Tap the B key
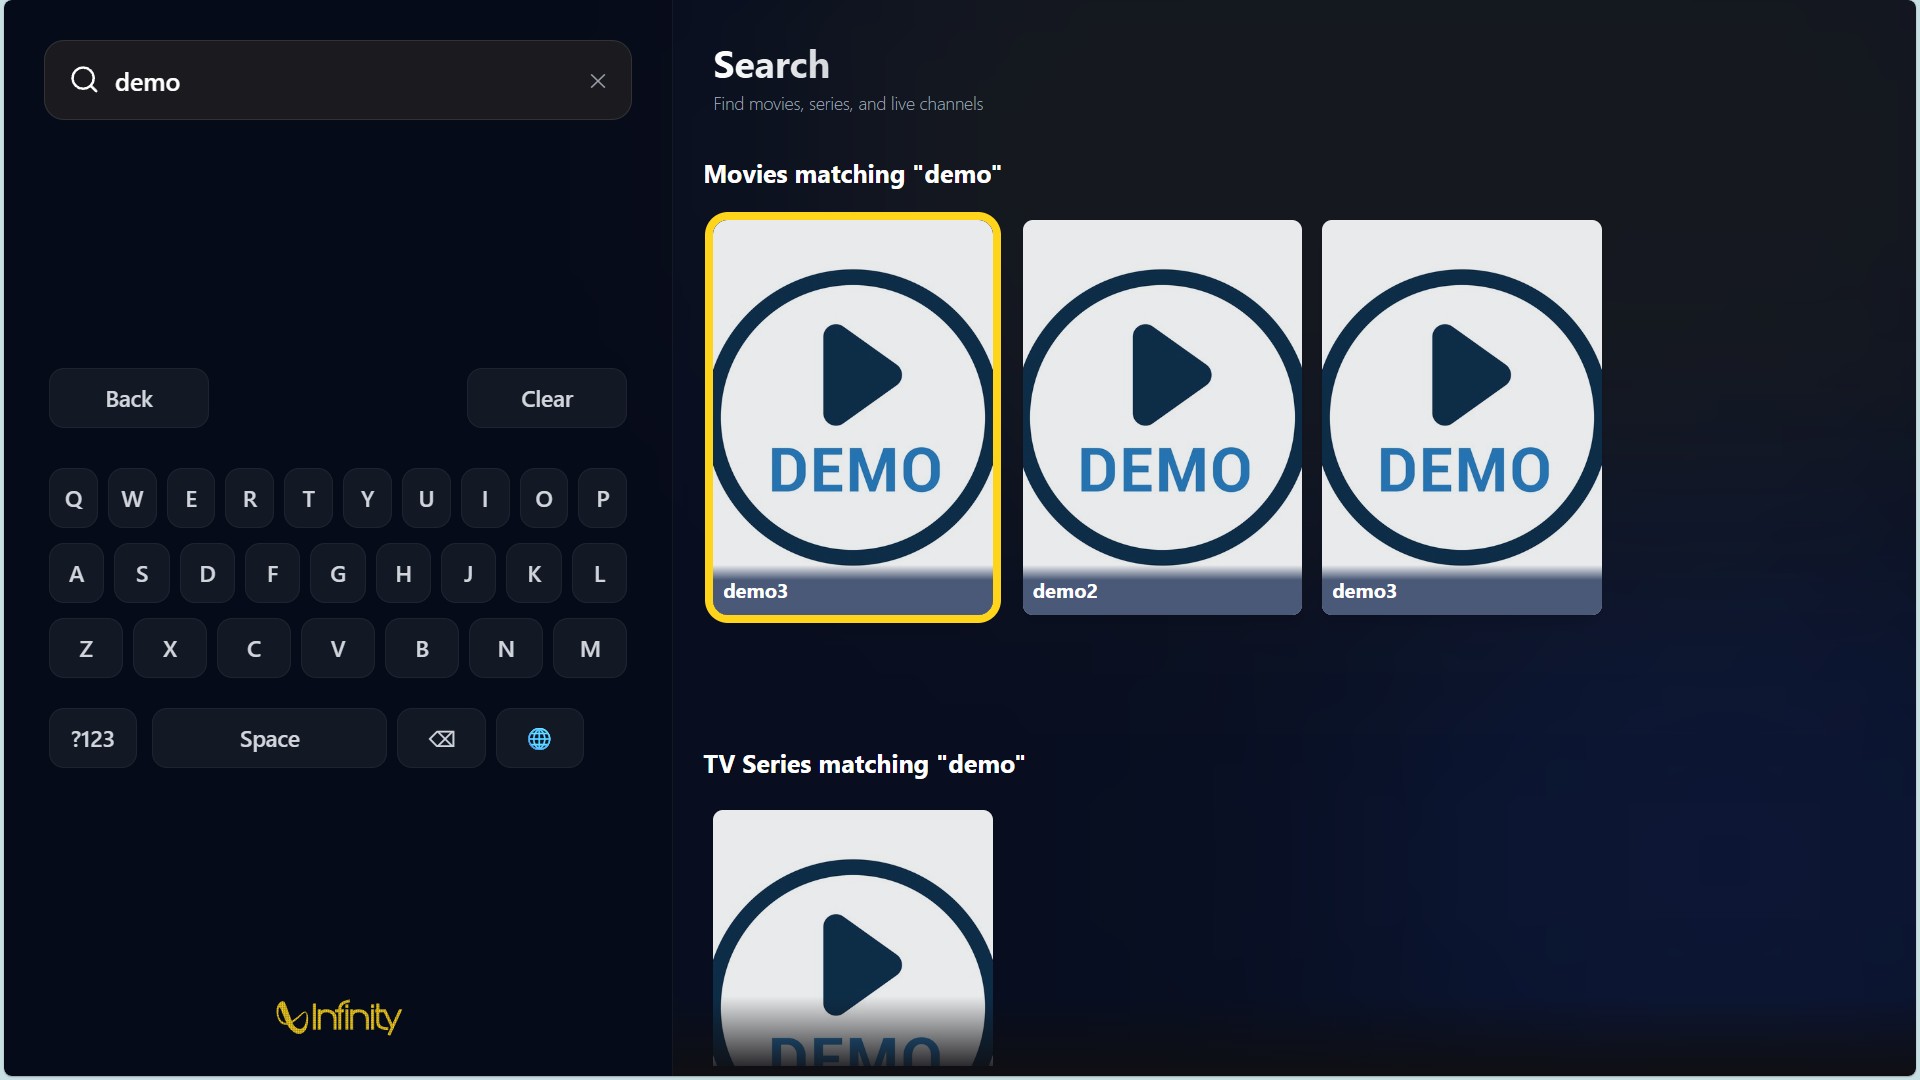1920x1080 pixels. 422,648
